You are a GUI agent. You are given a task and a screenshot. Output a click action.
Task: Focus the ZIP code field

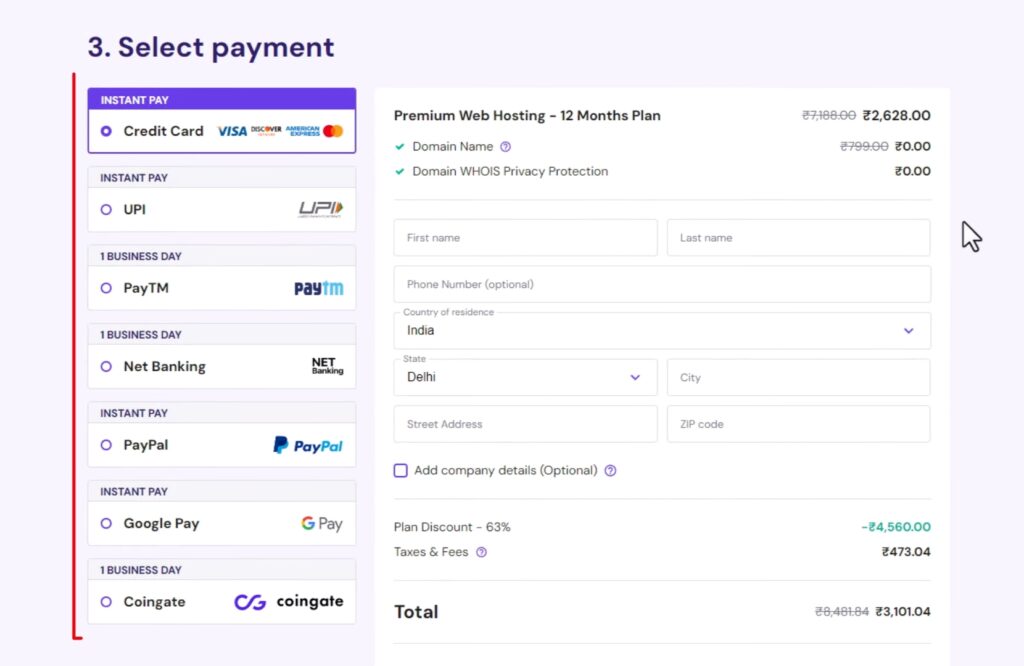point(798,424)
